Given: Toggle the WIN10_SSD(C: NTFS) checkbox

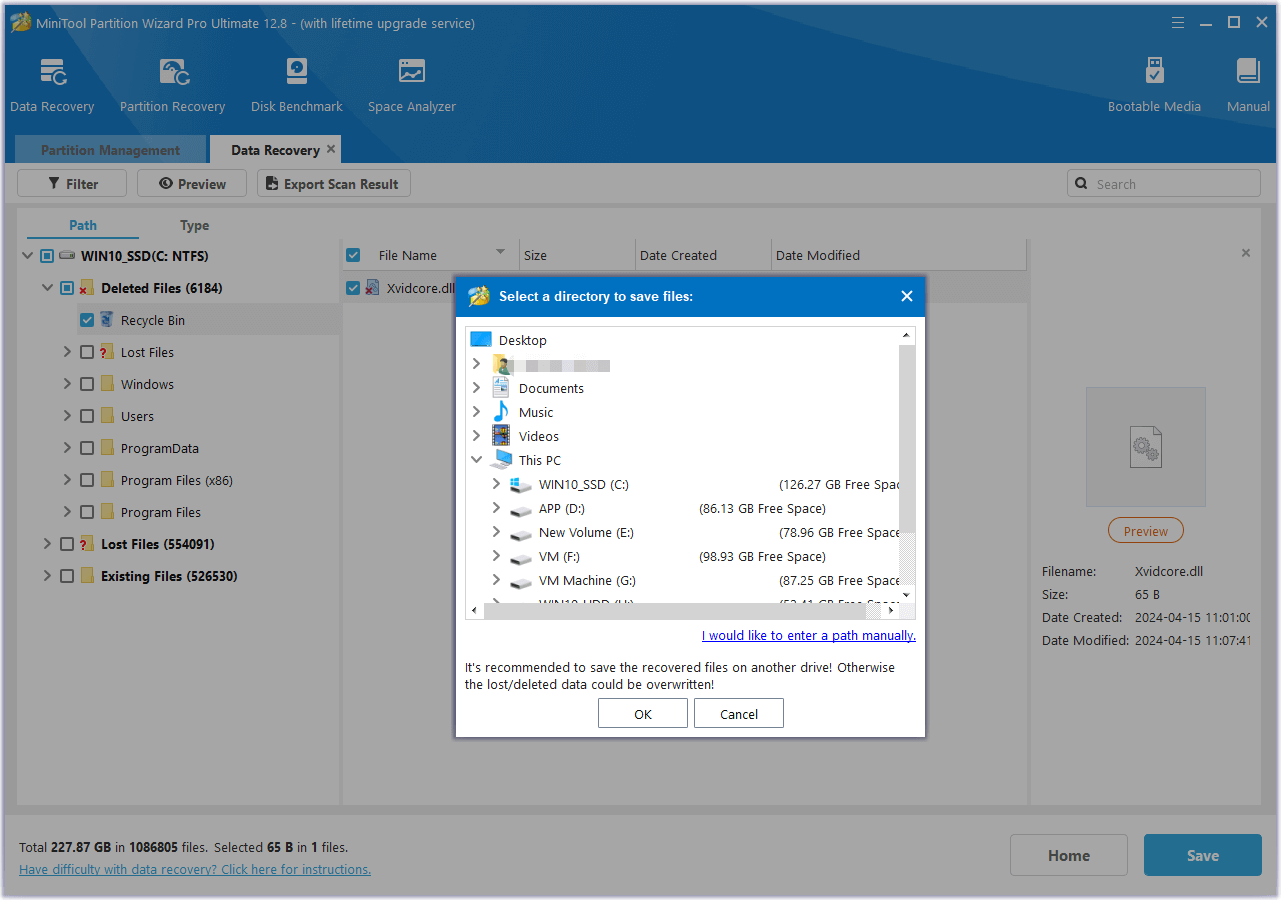Looking at the screenshot, I should click(x=47, y=256).
